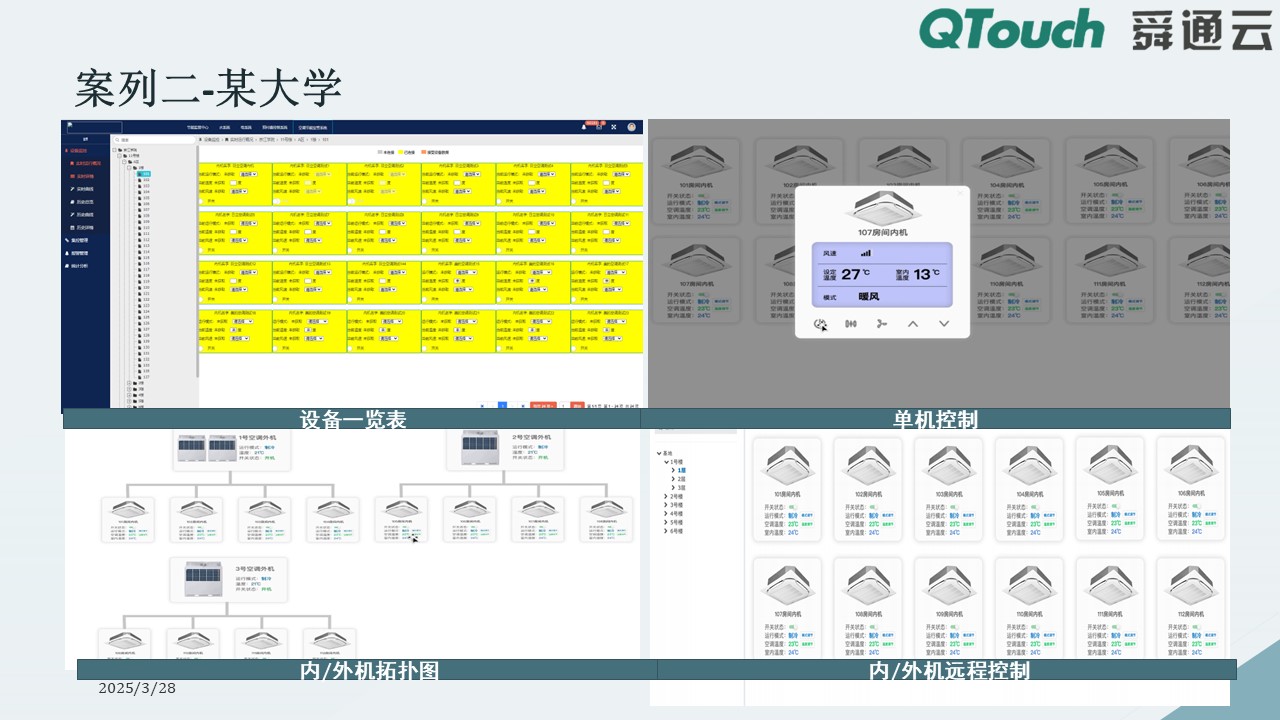Expand 2号楼 in the building tree

pyautogui.click(x=668, y=496)
